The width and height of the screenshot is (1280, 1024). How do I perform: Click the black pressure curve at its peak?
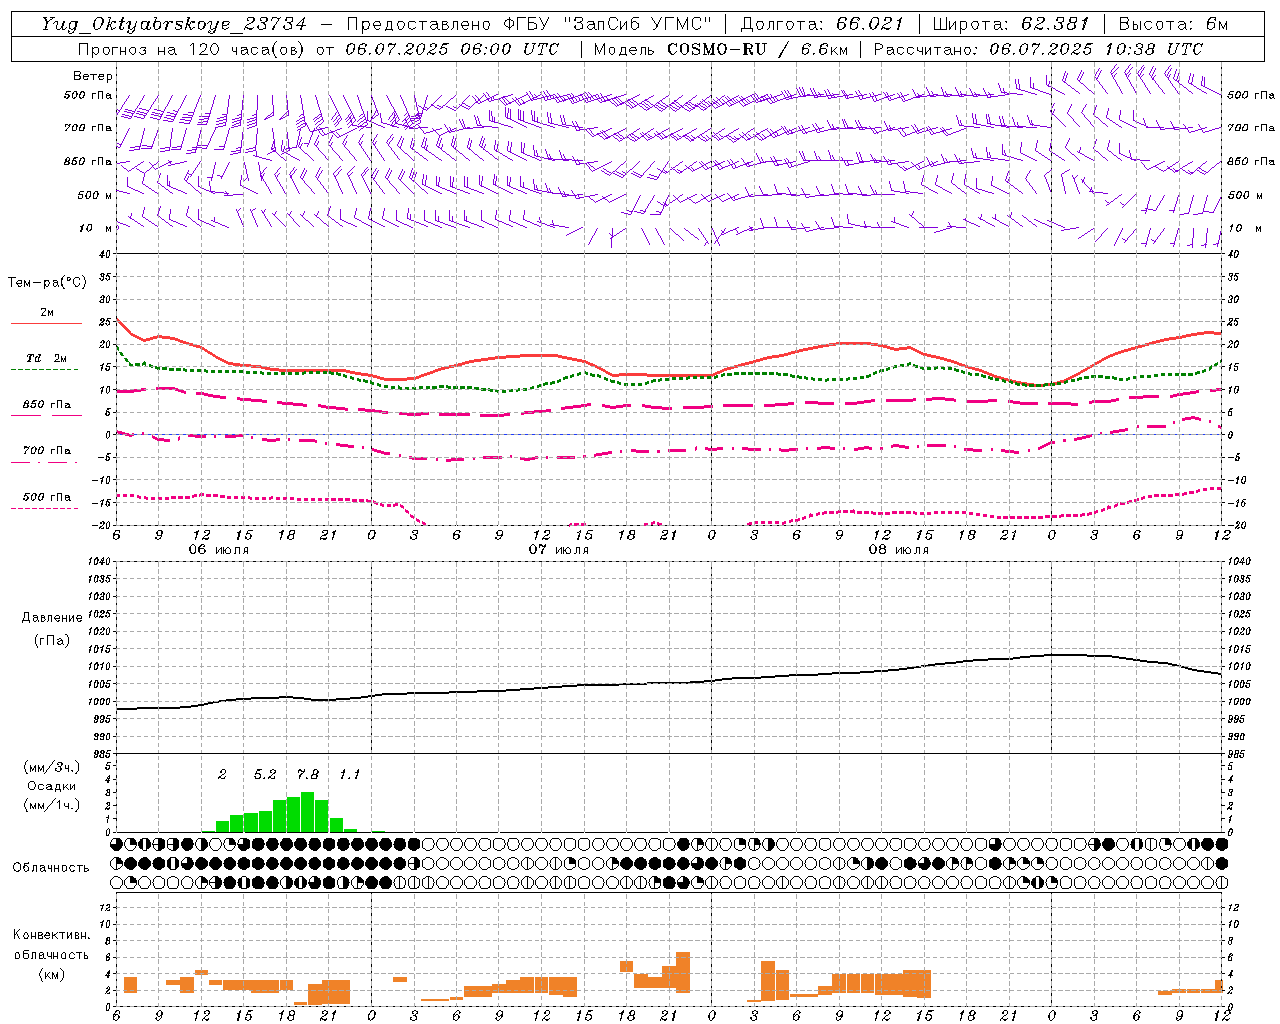[1065, 654]
